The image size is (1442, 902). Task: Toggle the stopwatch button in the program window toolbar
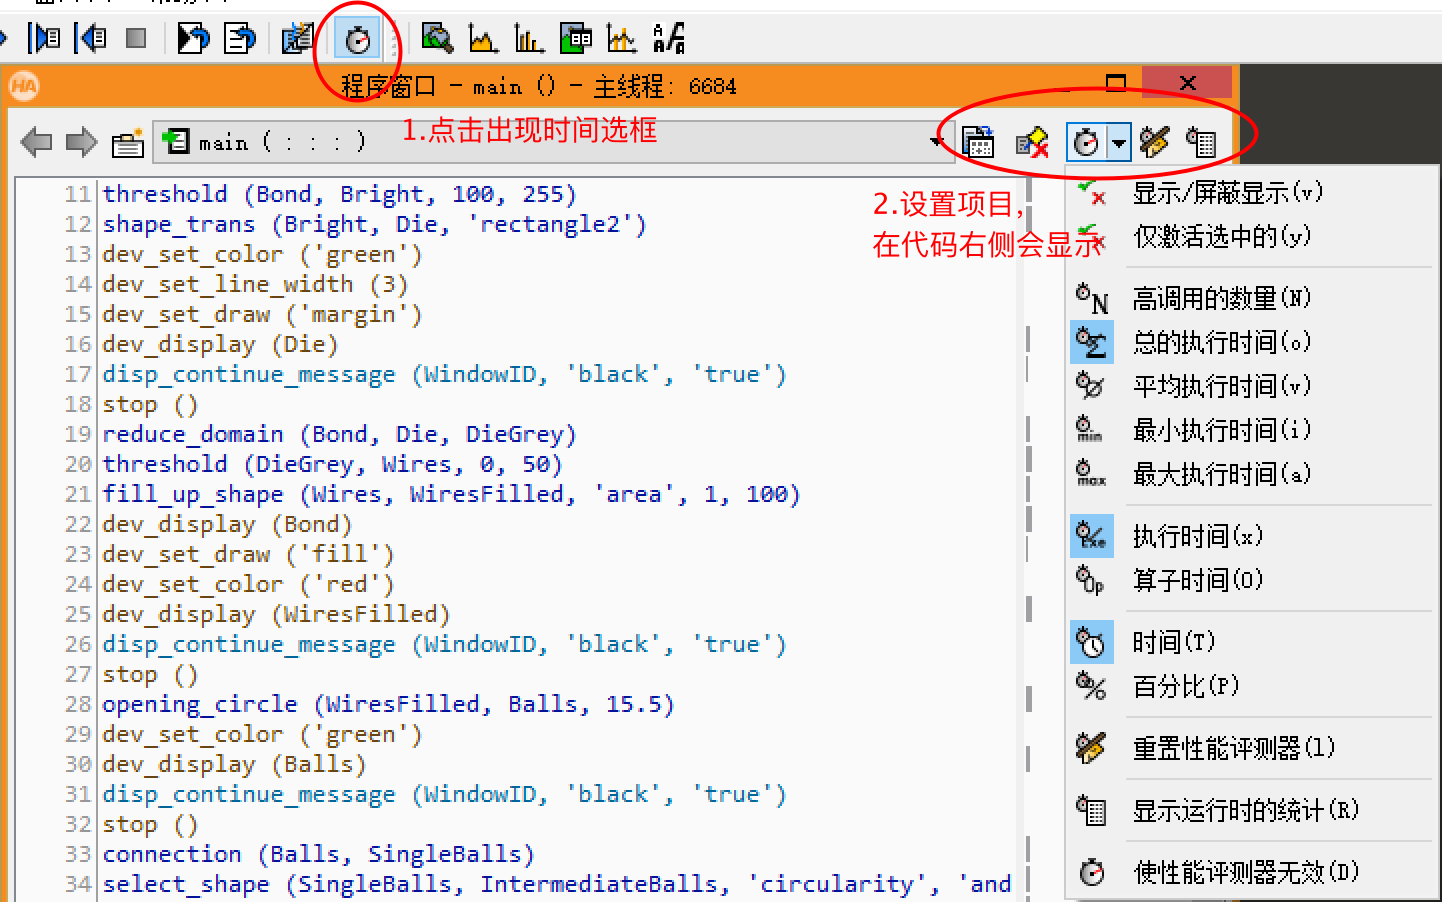(x=1086, y=143)
